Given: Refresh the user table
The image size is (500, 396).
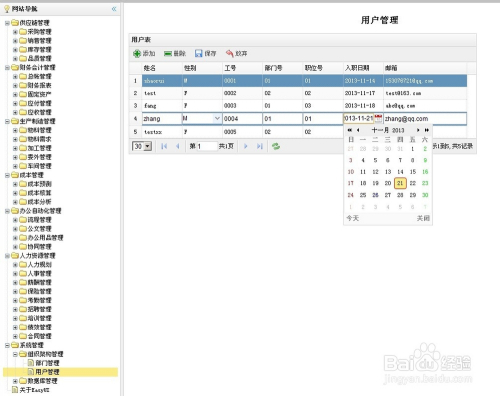Looking at the screenshot, I should point(276,146).
